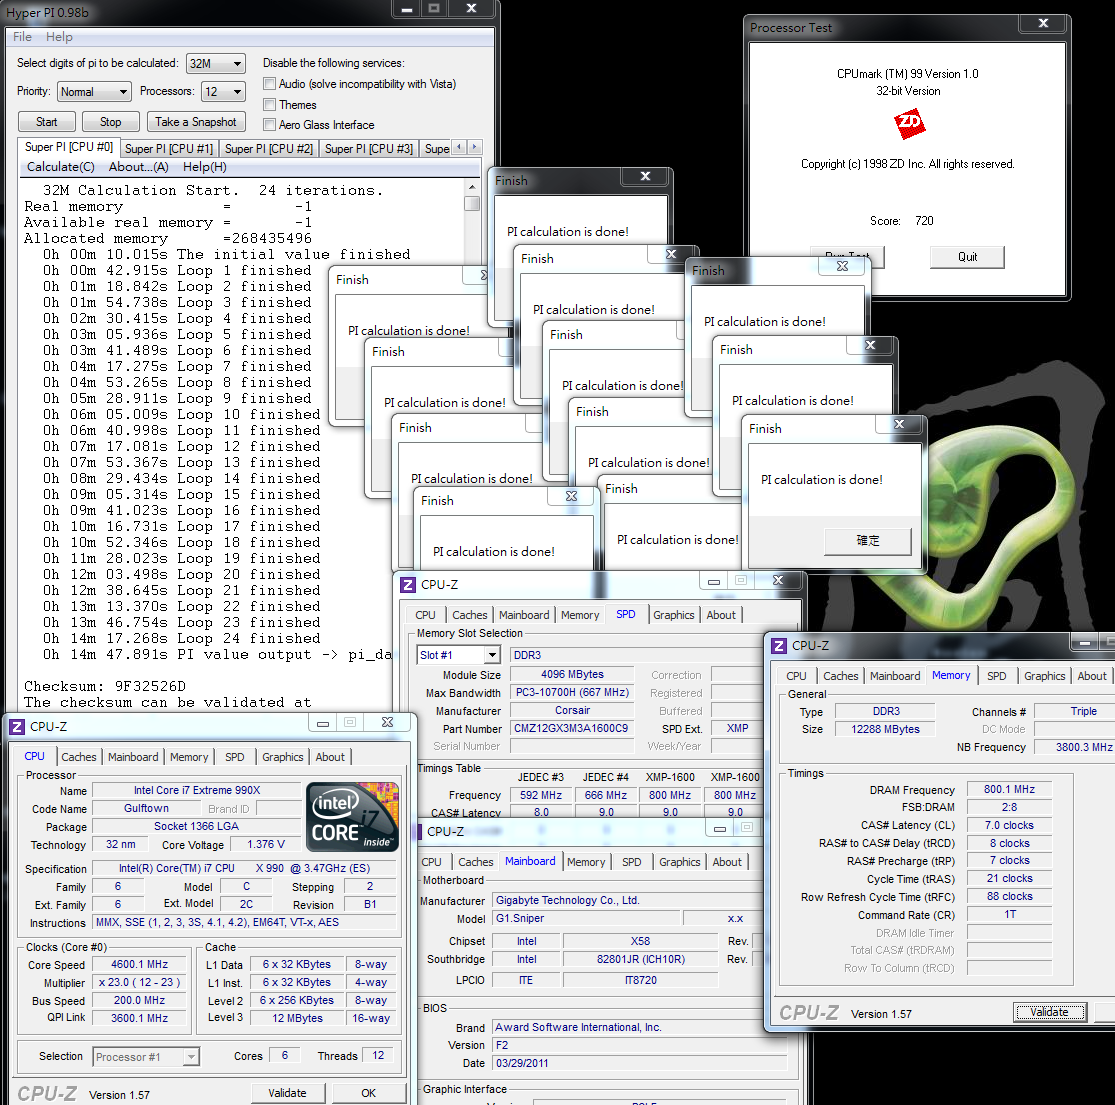The width and height of the screenshot is (1115, 1105).
Task: Open Calculate(C) menu in Super PI
Action: point(60,166)
